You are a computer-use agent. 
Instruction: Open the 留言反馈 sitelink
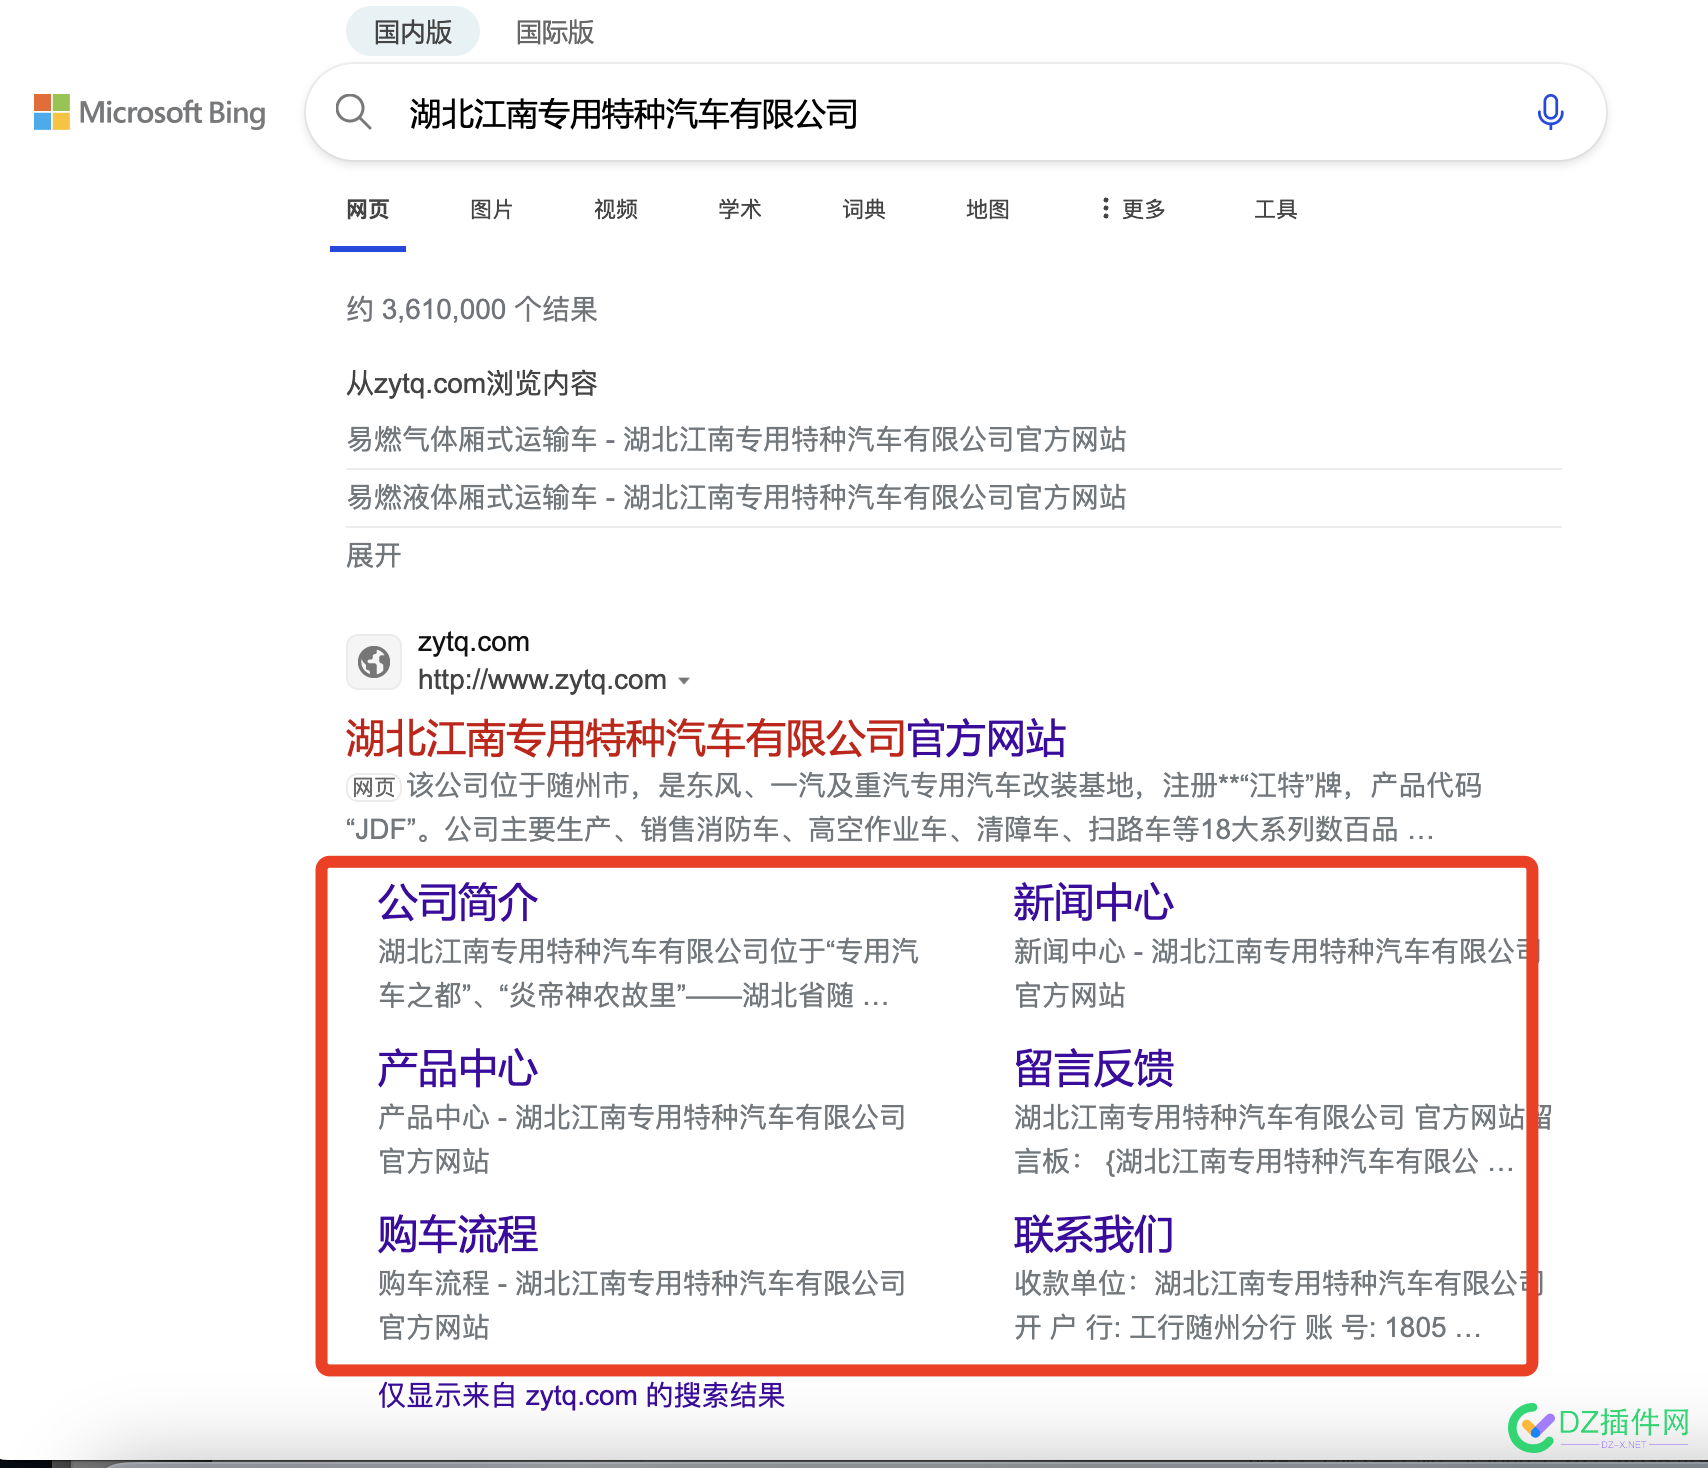click(x=1094, y=1068)
